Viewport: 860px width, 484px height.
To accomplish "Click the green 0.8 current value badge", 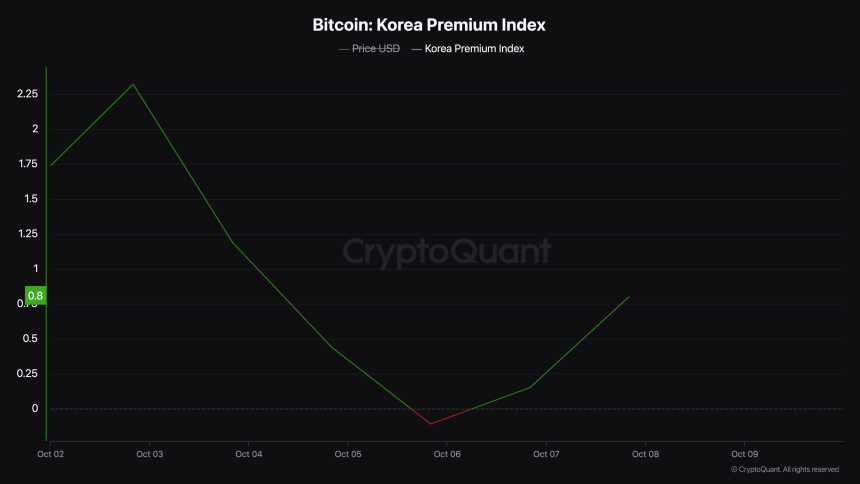I will pyautogui.click(x=36, y=296).
